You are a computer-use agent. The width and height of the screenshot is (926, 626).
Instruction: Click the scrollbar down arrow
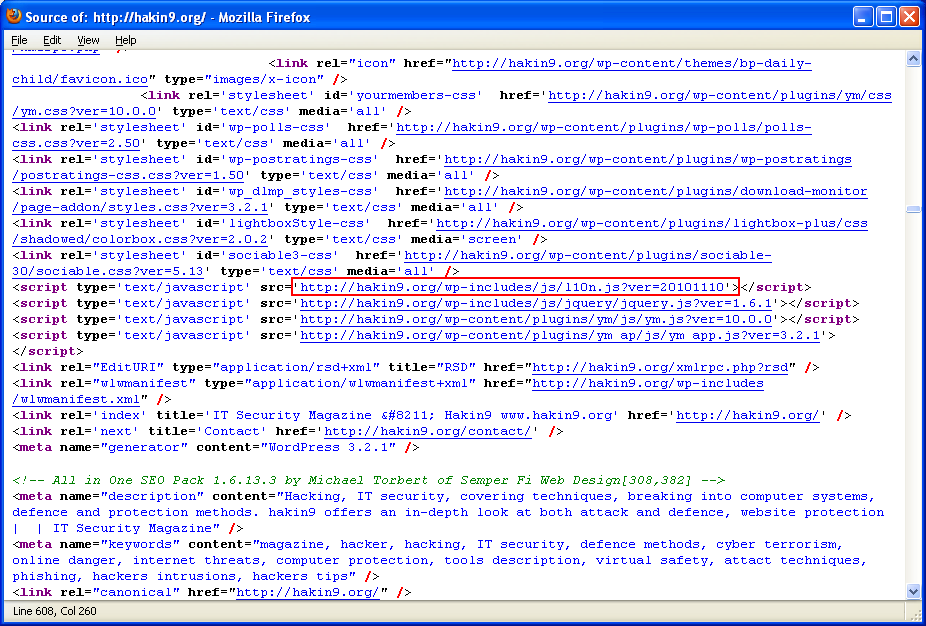pos(912,591)
